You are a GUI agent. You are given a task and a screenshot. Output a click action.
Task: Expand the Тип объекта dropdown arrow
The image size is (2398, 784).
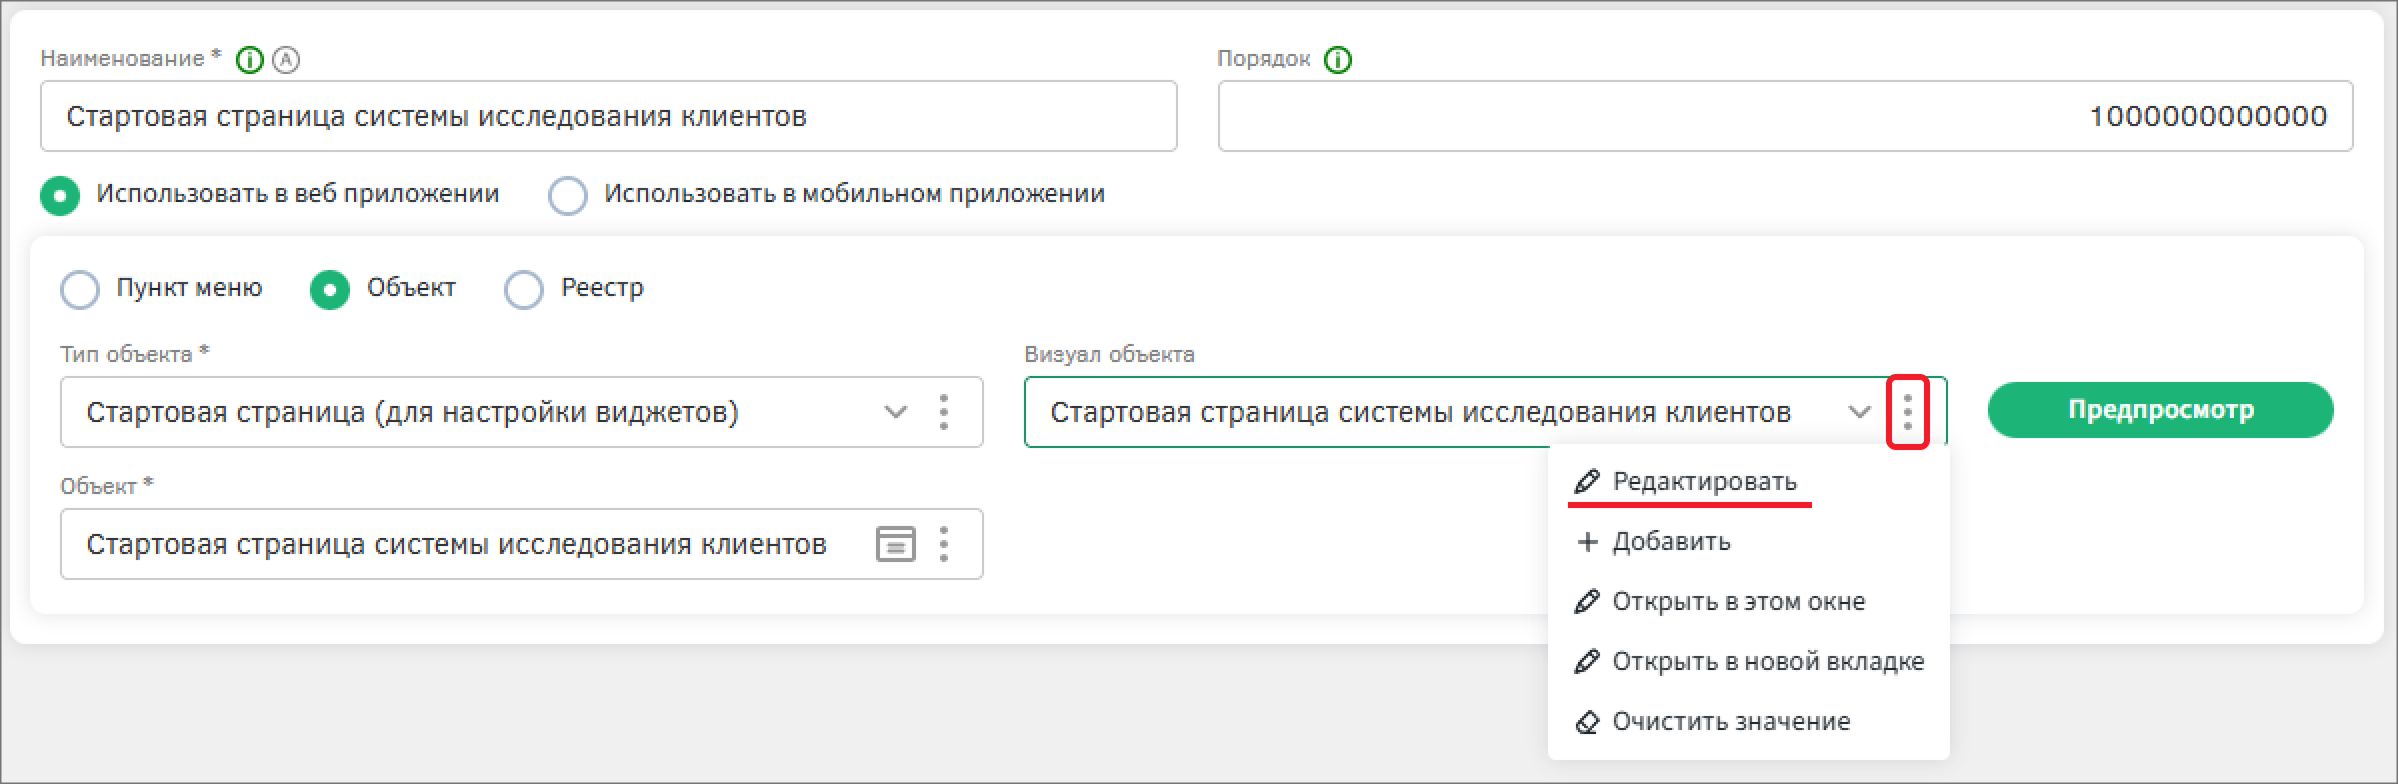(x=895, y=412)
